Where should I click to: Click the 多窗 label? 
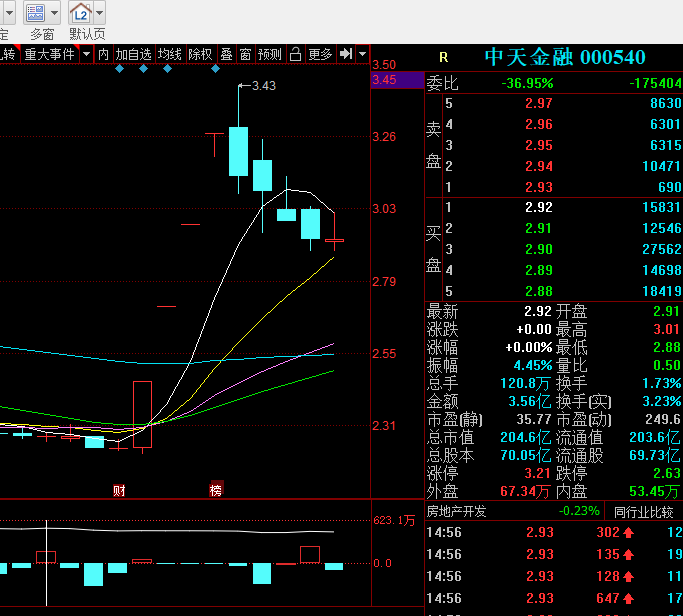coord(42,34)
